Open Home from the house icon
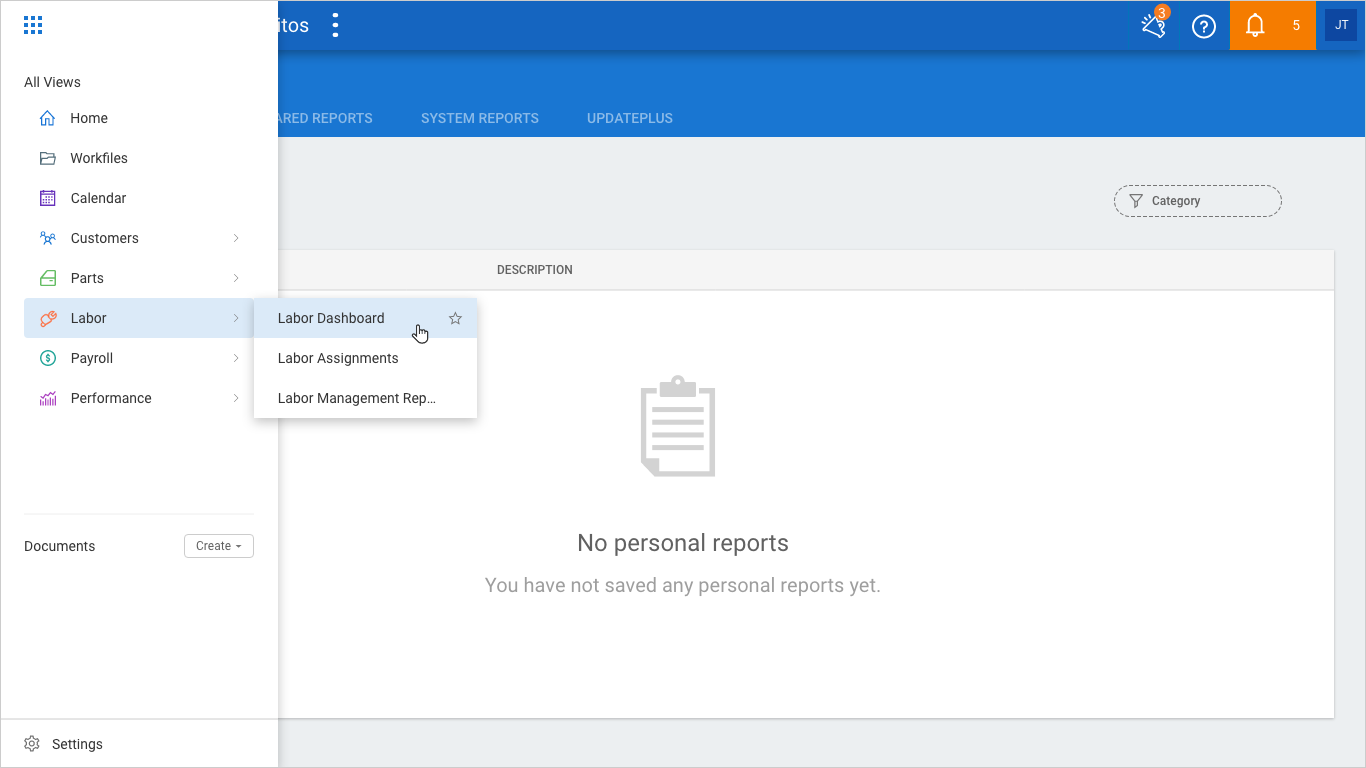 click(47, 118)
